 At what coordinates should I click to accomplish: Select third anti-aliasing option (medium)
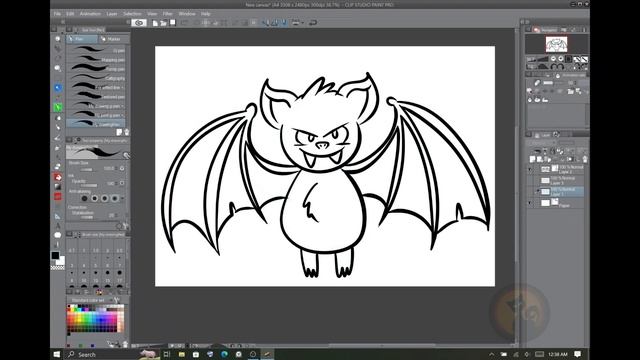(105, 198)
